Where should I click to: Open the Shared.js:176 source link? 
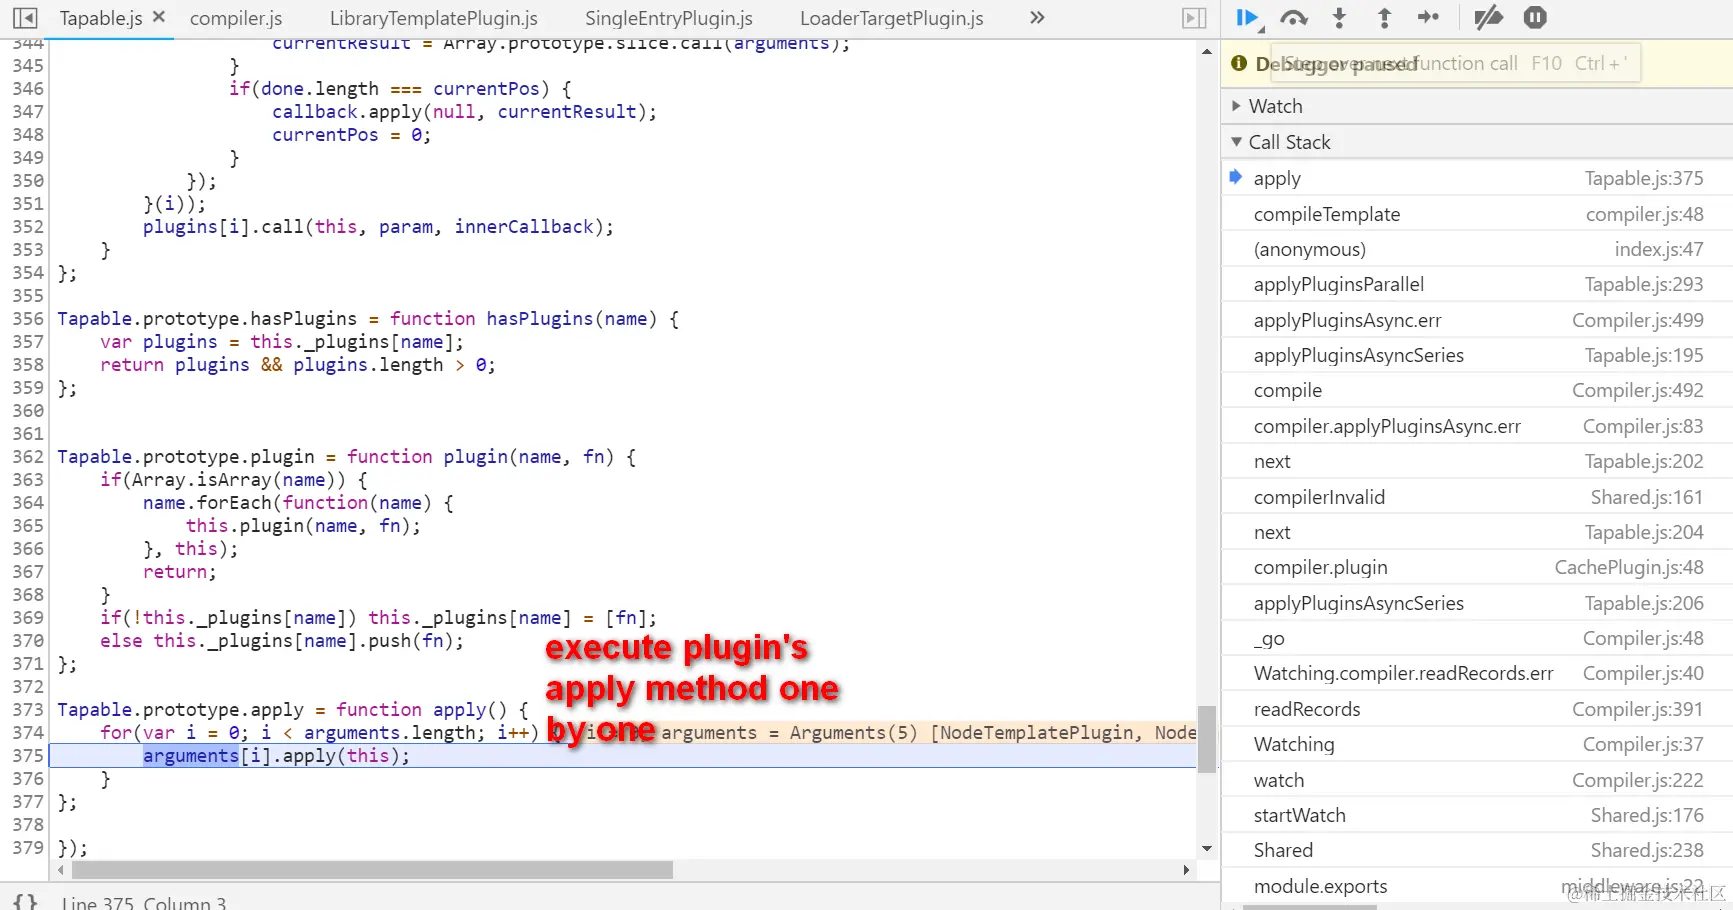click(x=1647, y=815)
